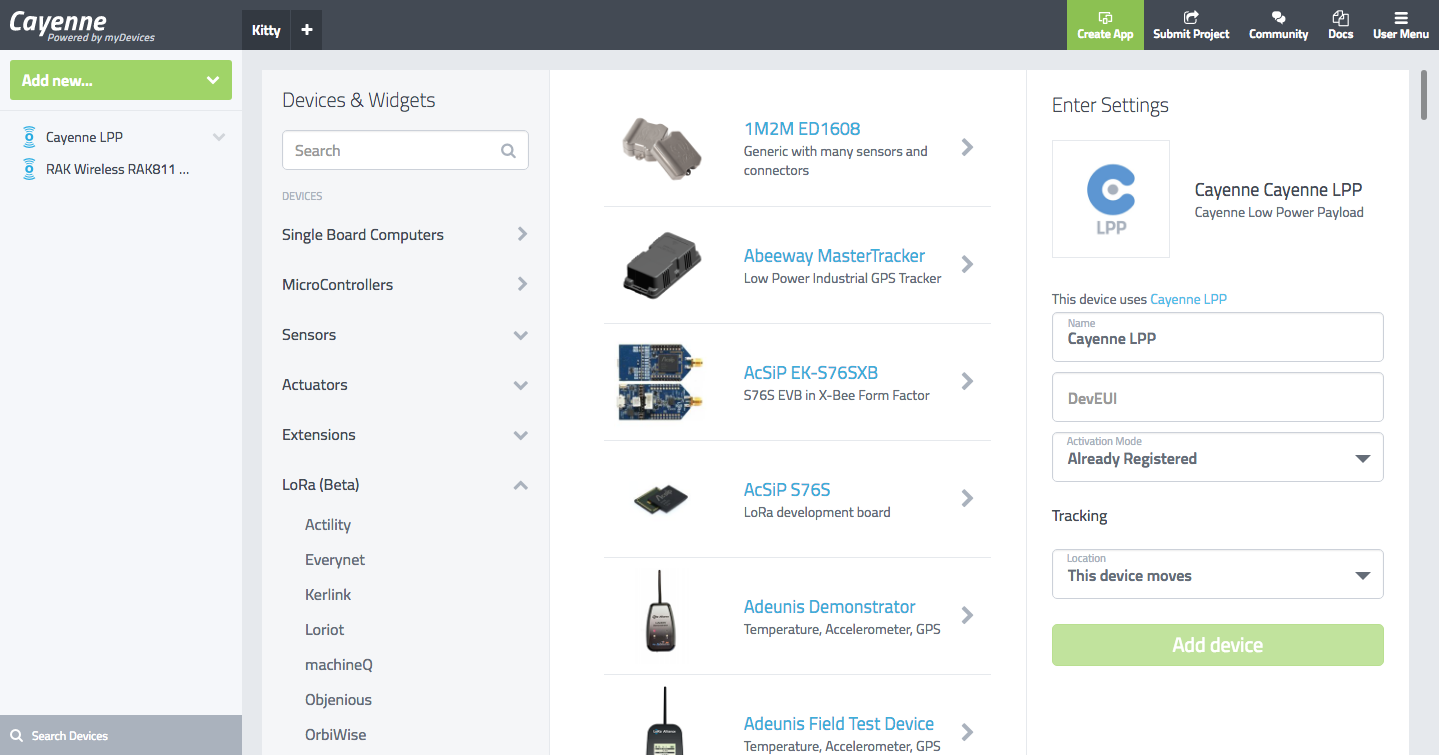Viewport: 1439px width, 755px height.
Task: Click the Cayenne LPP logo image
Action: (x=1111, y=199)
